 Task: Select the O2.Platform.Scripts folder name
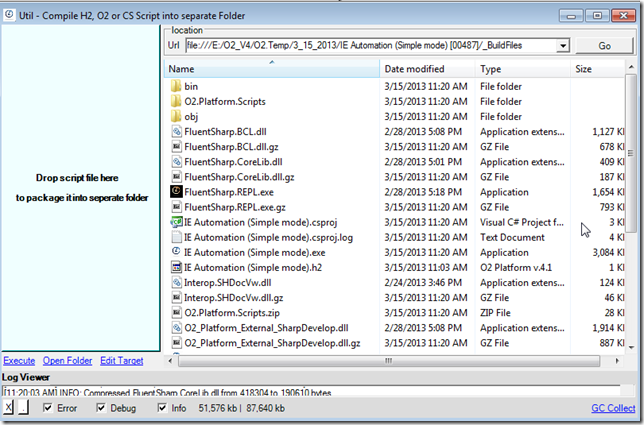pos(225,101)
